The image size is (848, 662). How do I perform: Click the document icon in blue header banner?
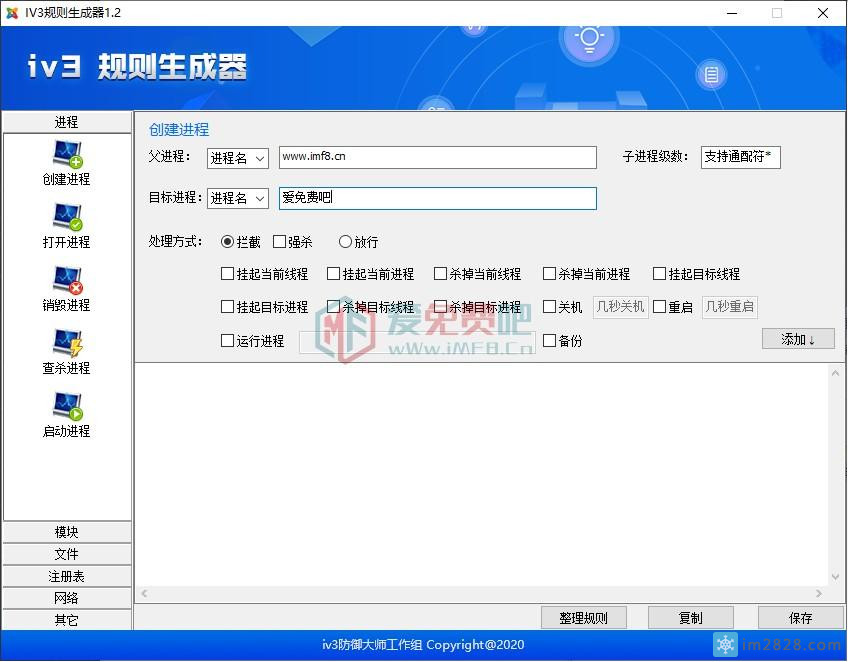[x=711, y=74]
